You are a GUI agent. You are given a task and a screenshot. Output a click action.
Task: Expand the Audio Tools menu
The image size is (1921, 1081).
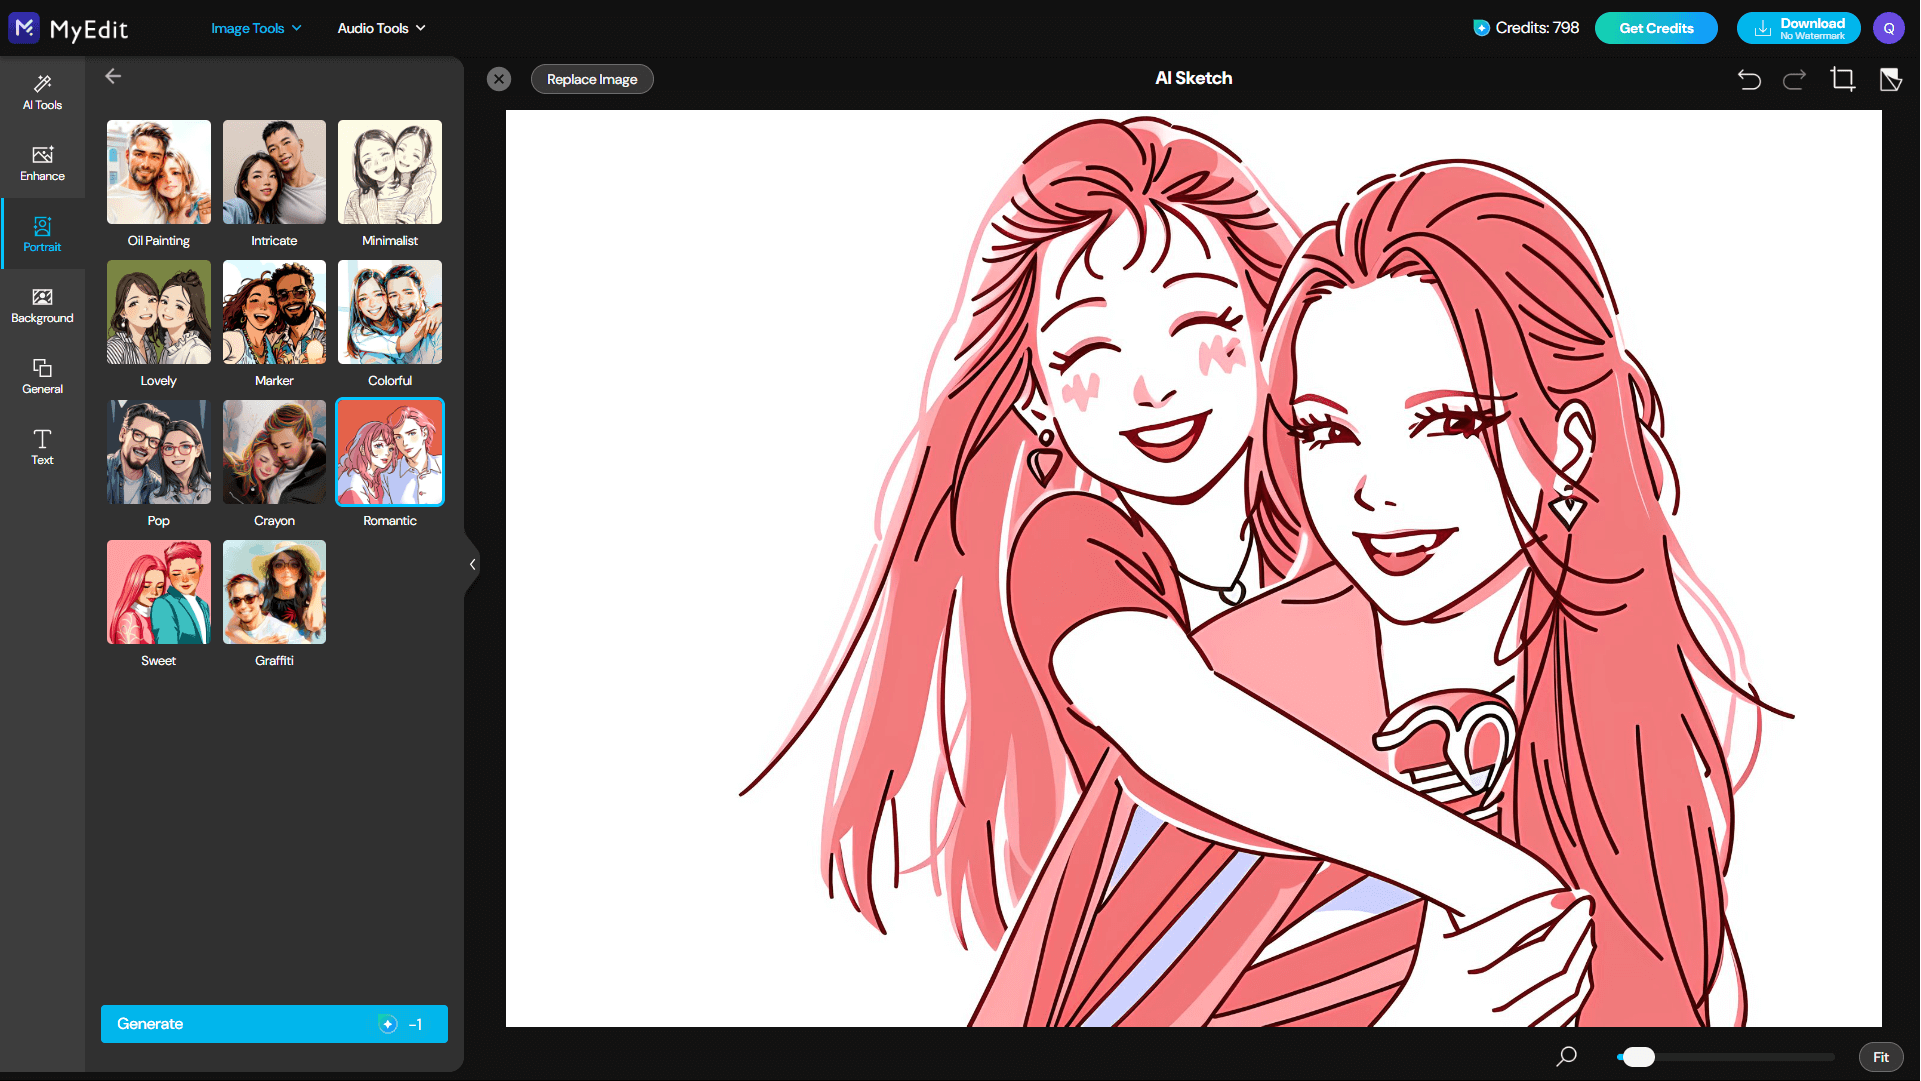380,28
